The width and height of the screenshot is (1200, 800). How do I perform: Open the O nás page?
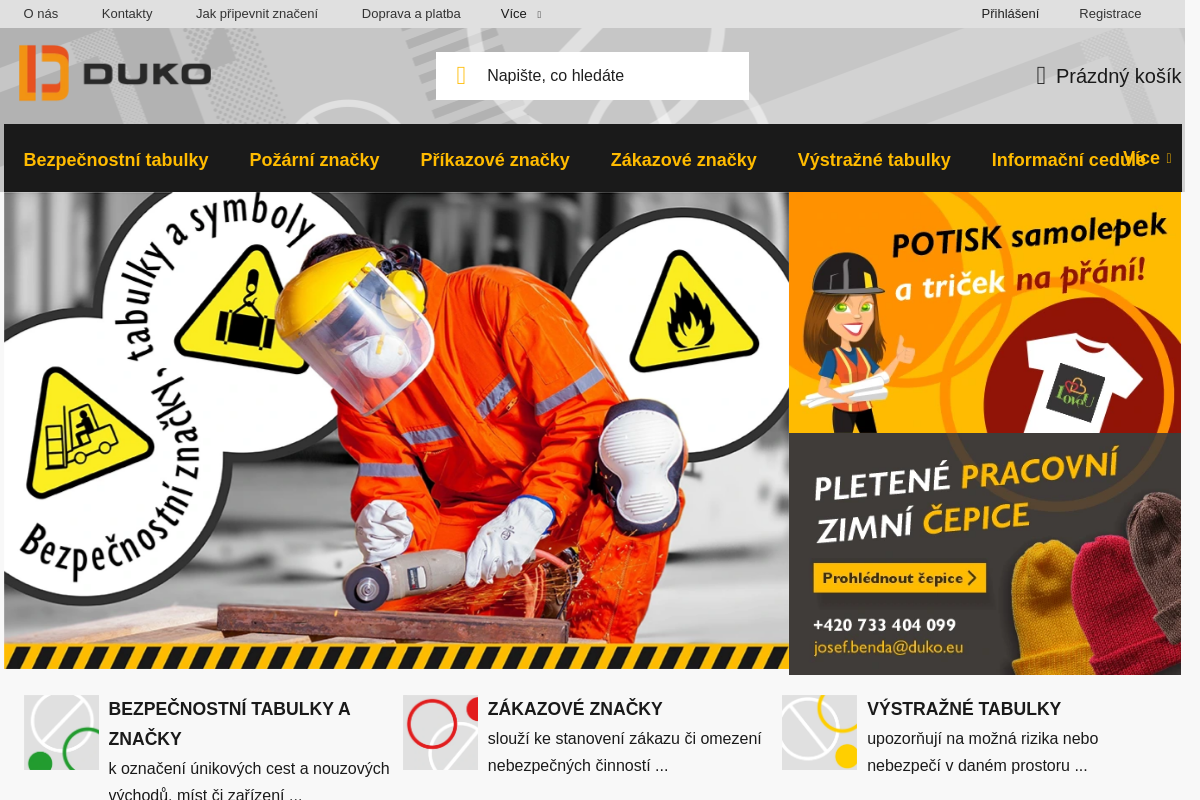(x=41, y=14)
